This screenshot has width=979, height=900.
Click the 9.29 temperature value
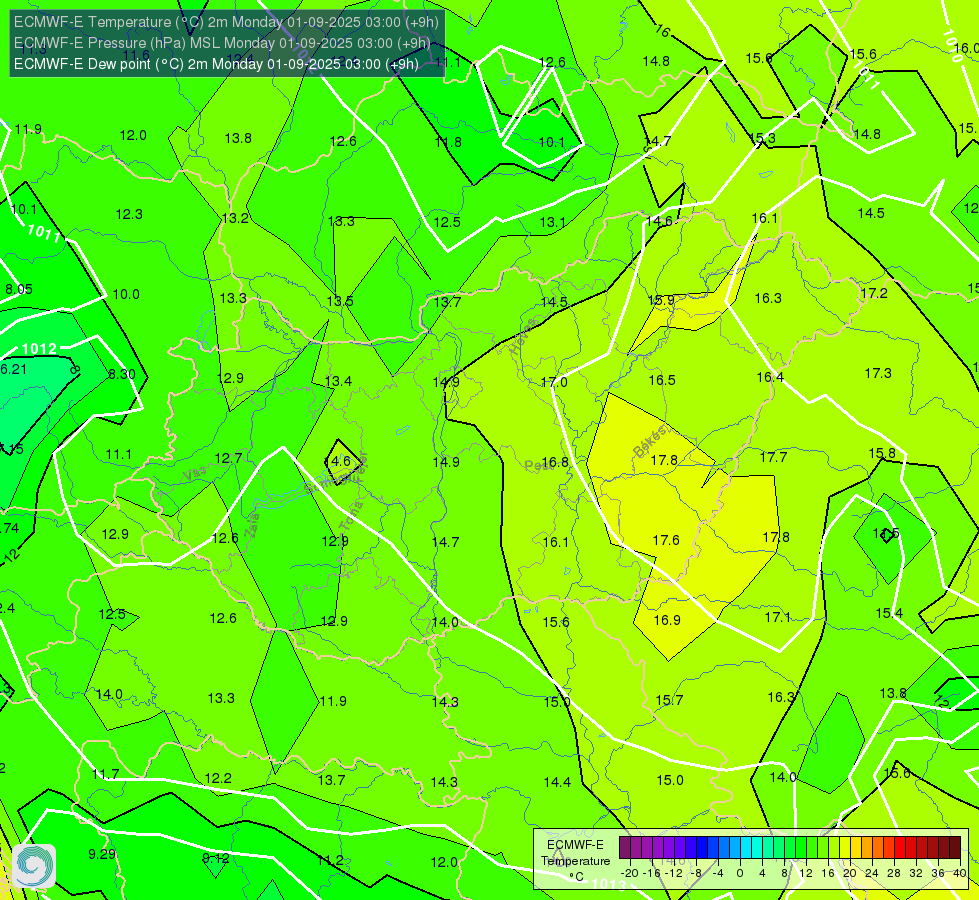(x=102, y=854)
